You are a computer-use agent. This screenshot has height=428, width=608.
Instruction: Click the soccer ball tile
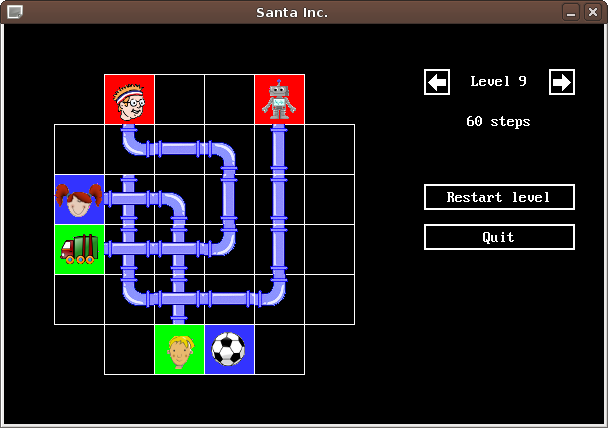pos(230,349)
